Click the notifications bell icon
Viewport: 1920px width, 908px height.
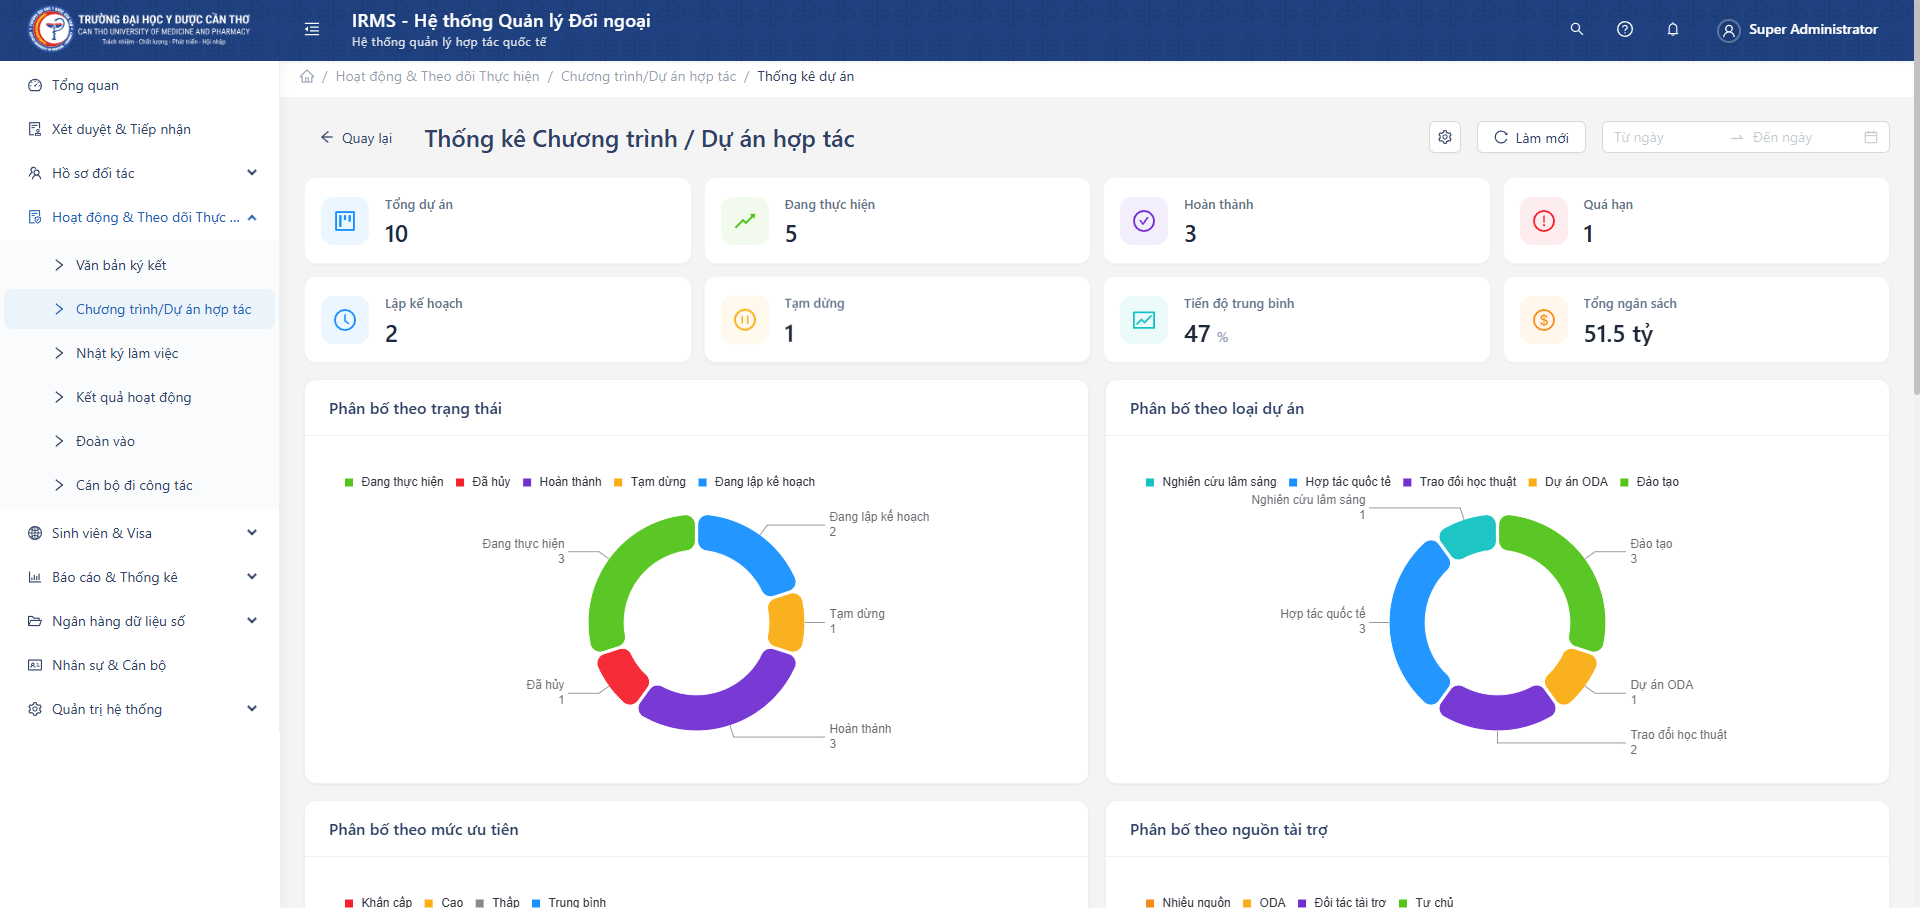[1673, 29]
